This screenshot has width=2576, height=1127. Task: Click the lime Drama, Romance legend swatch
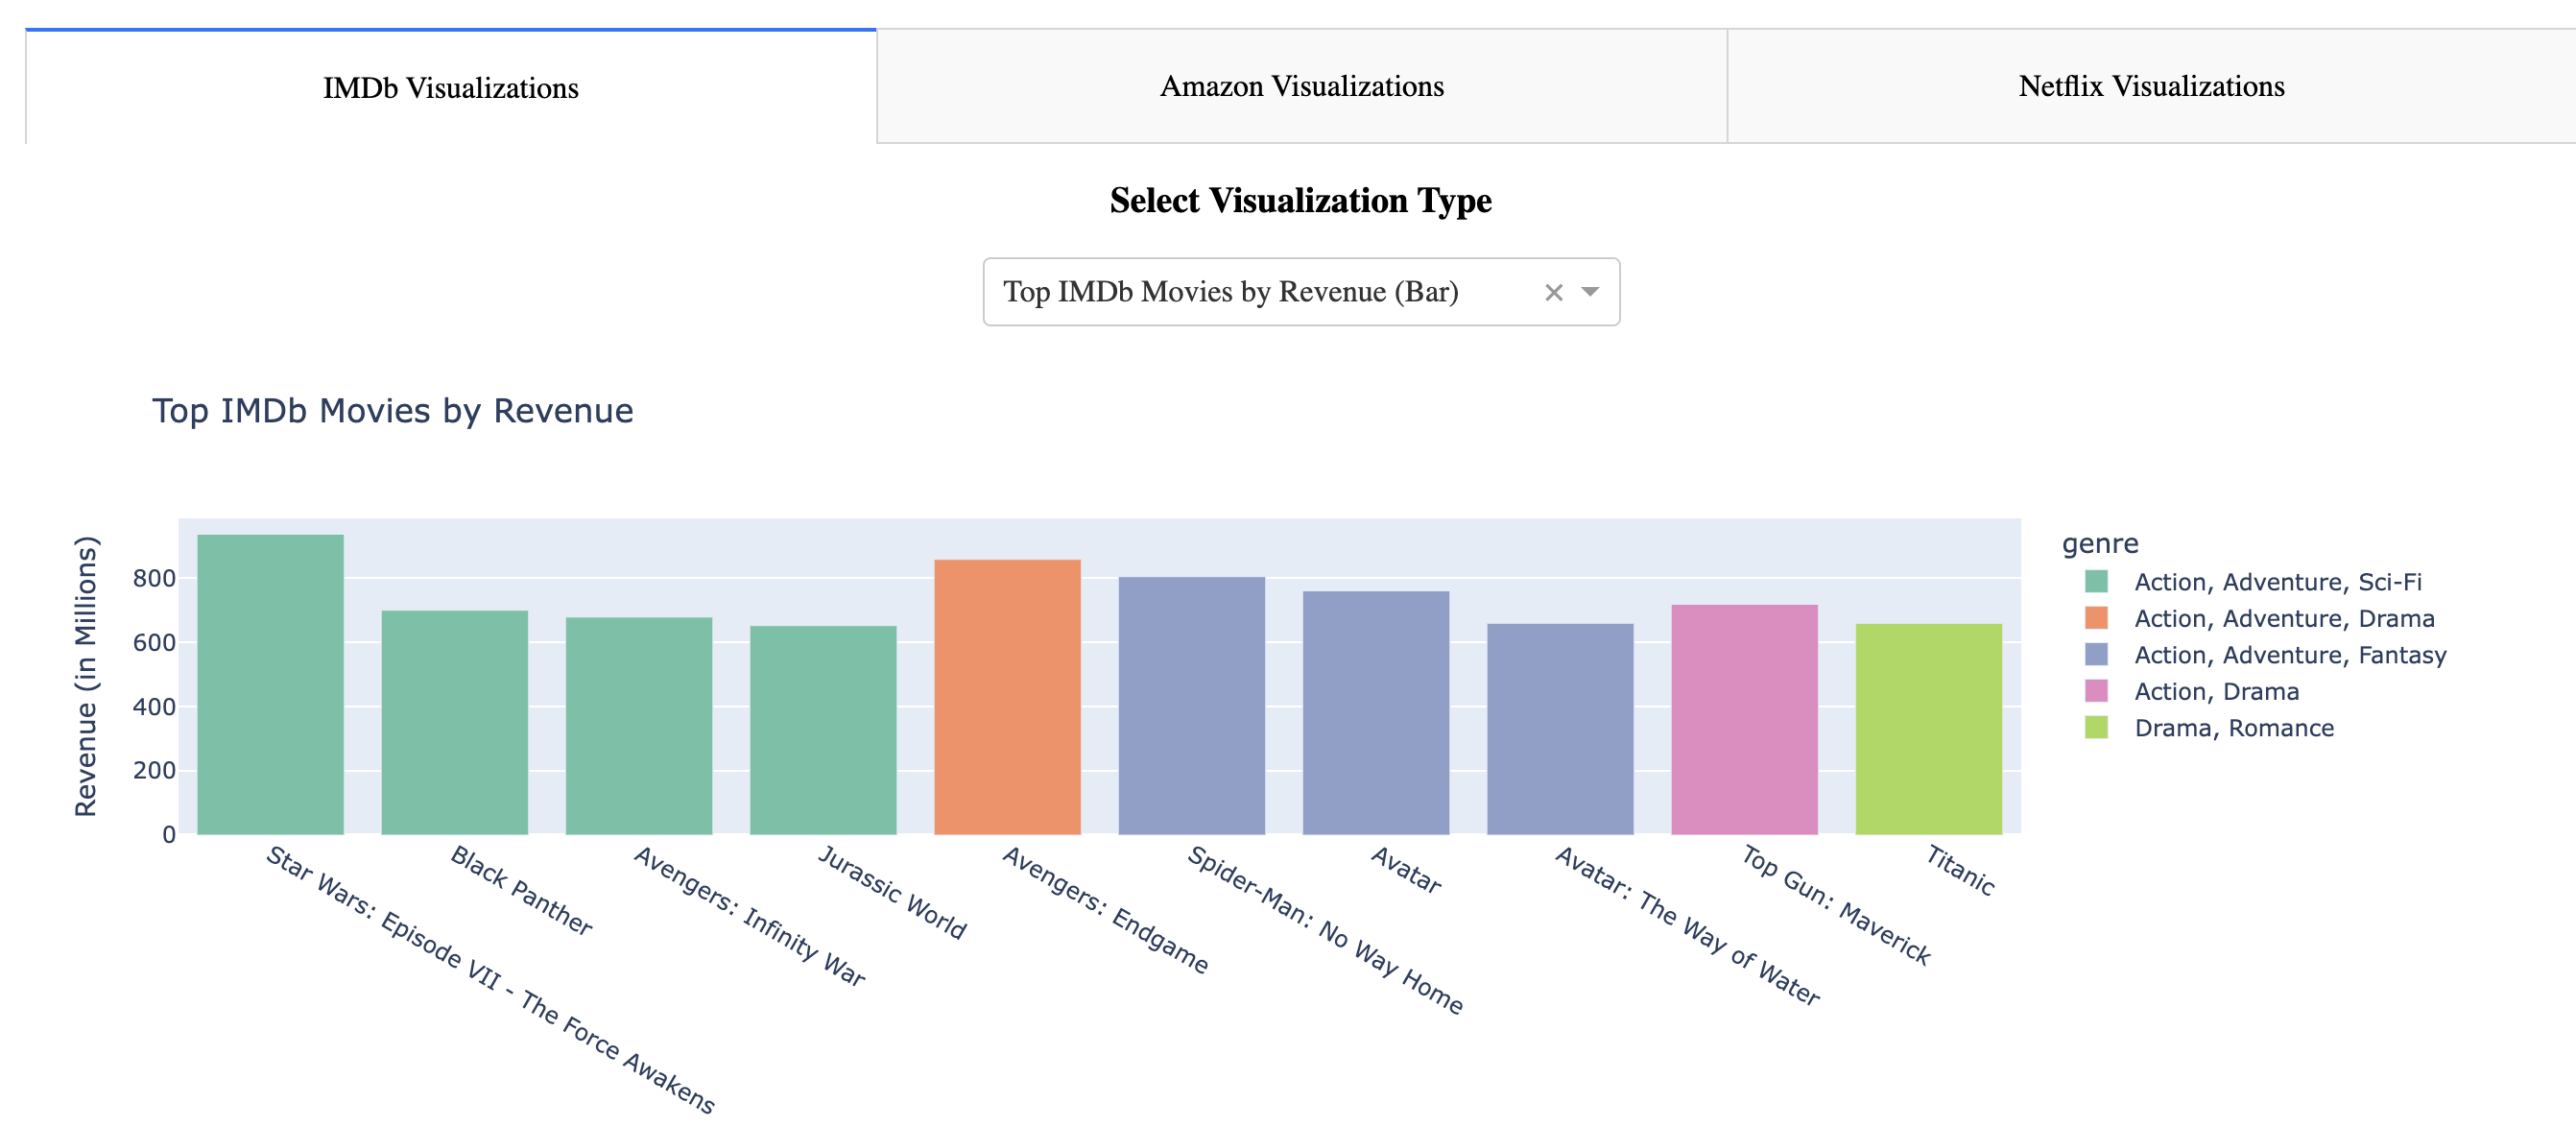tap(2096, 728)
